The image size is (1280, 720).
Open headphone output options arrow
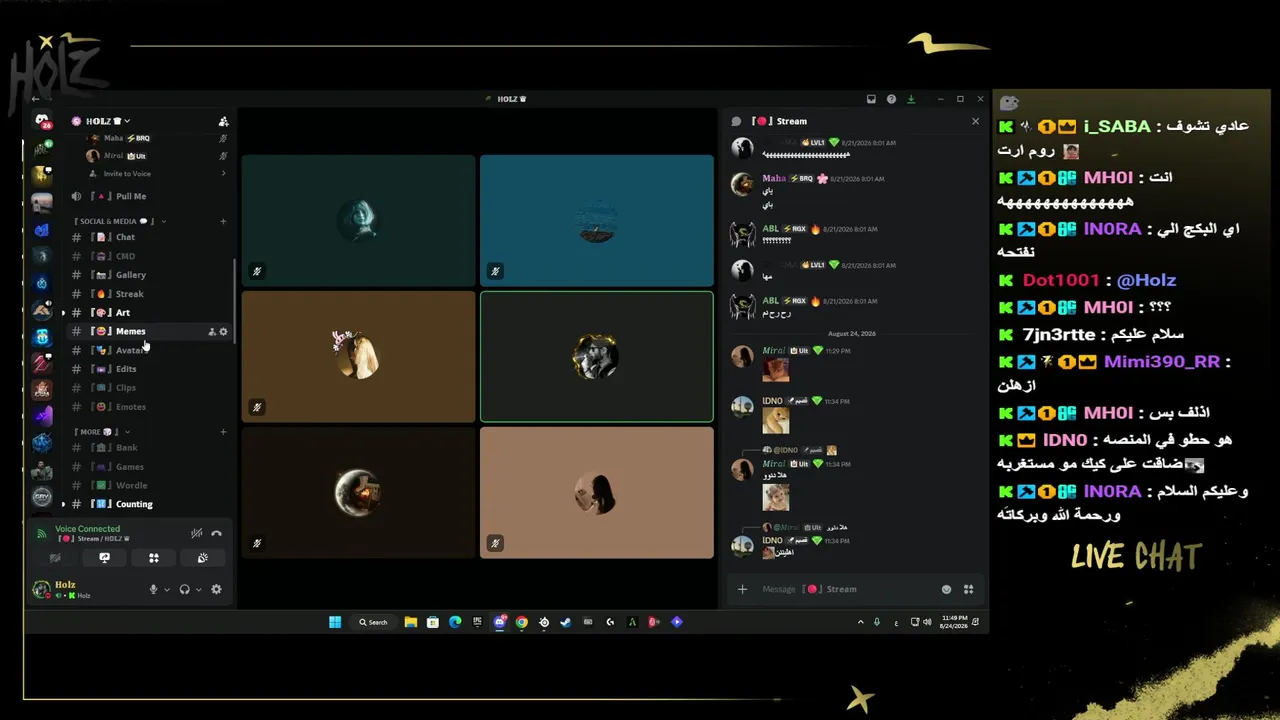(x=198, y=590)
